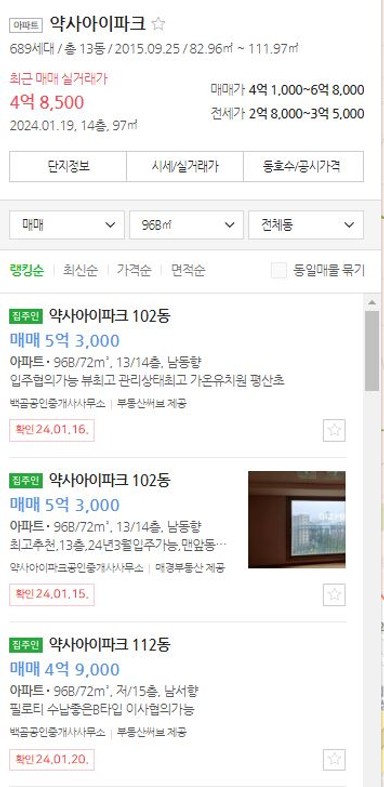The width and height of the screenshot is (384, 787).
Task: Bookmark second 102동 listing star icon
Action: tap(334, 595)
